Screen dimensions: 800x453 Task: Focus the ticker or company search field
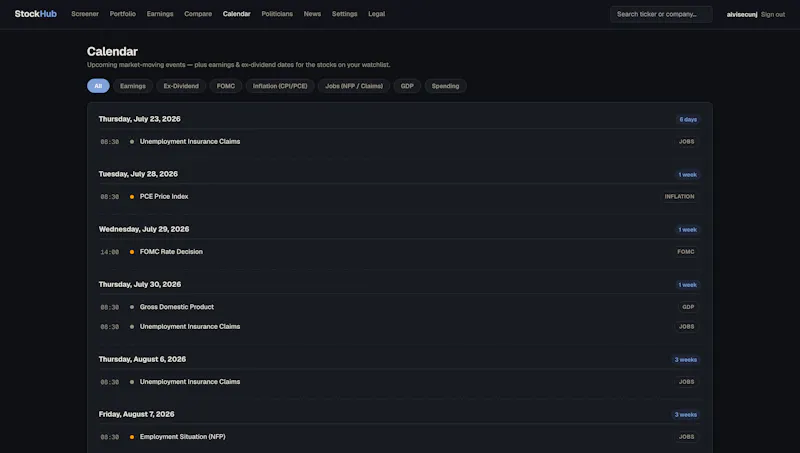(661, 14)
